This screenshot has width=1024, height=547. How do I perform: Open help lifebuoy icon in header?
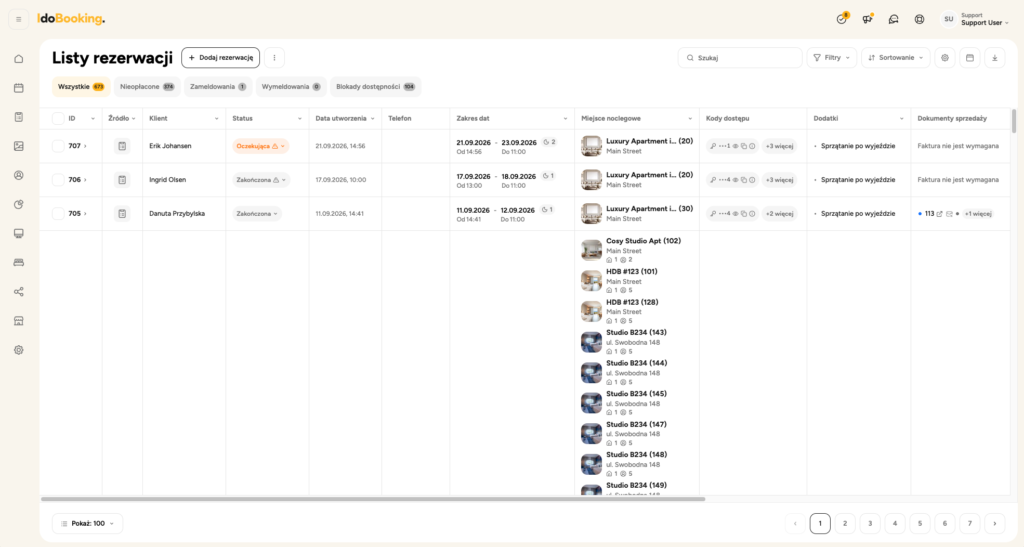pos(920,19)
